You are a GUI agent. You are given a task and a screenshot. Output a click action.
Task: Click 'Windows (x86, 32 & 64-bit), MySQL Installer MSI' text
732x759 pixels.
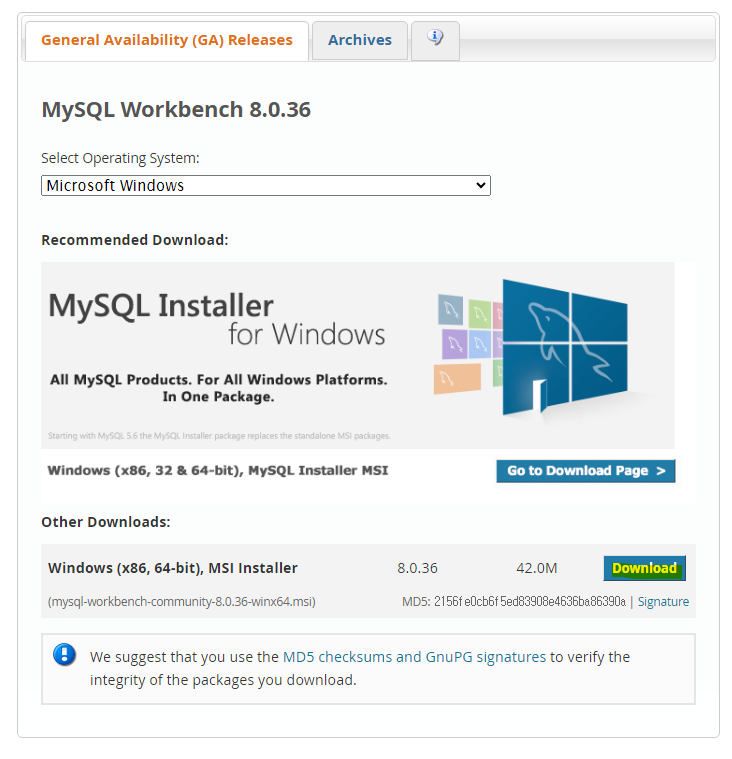click(218, 471)
